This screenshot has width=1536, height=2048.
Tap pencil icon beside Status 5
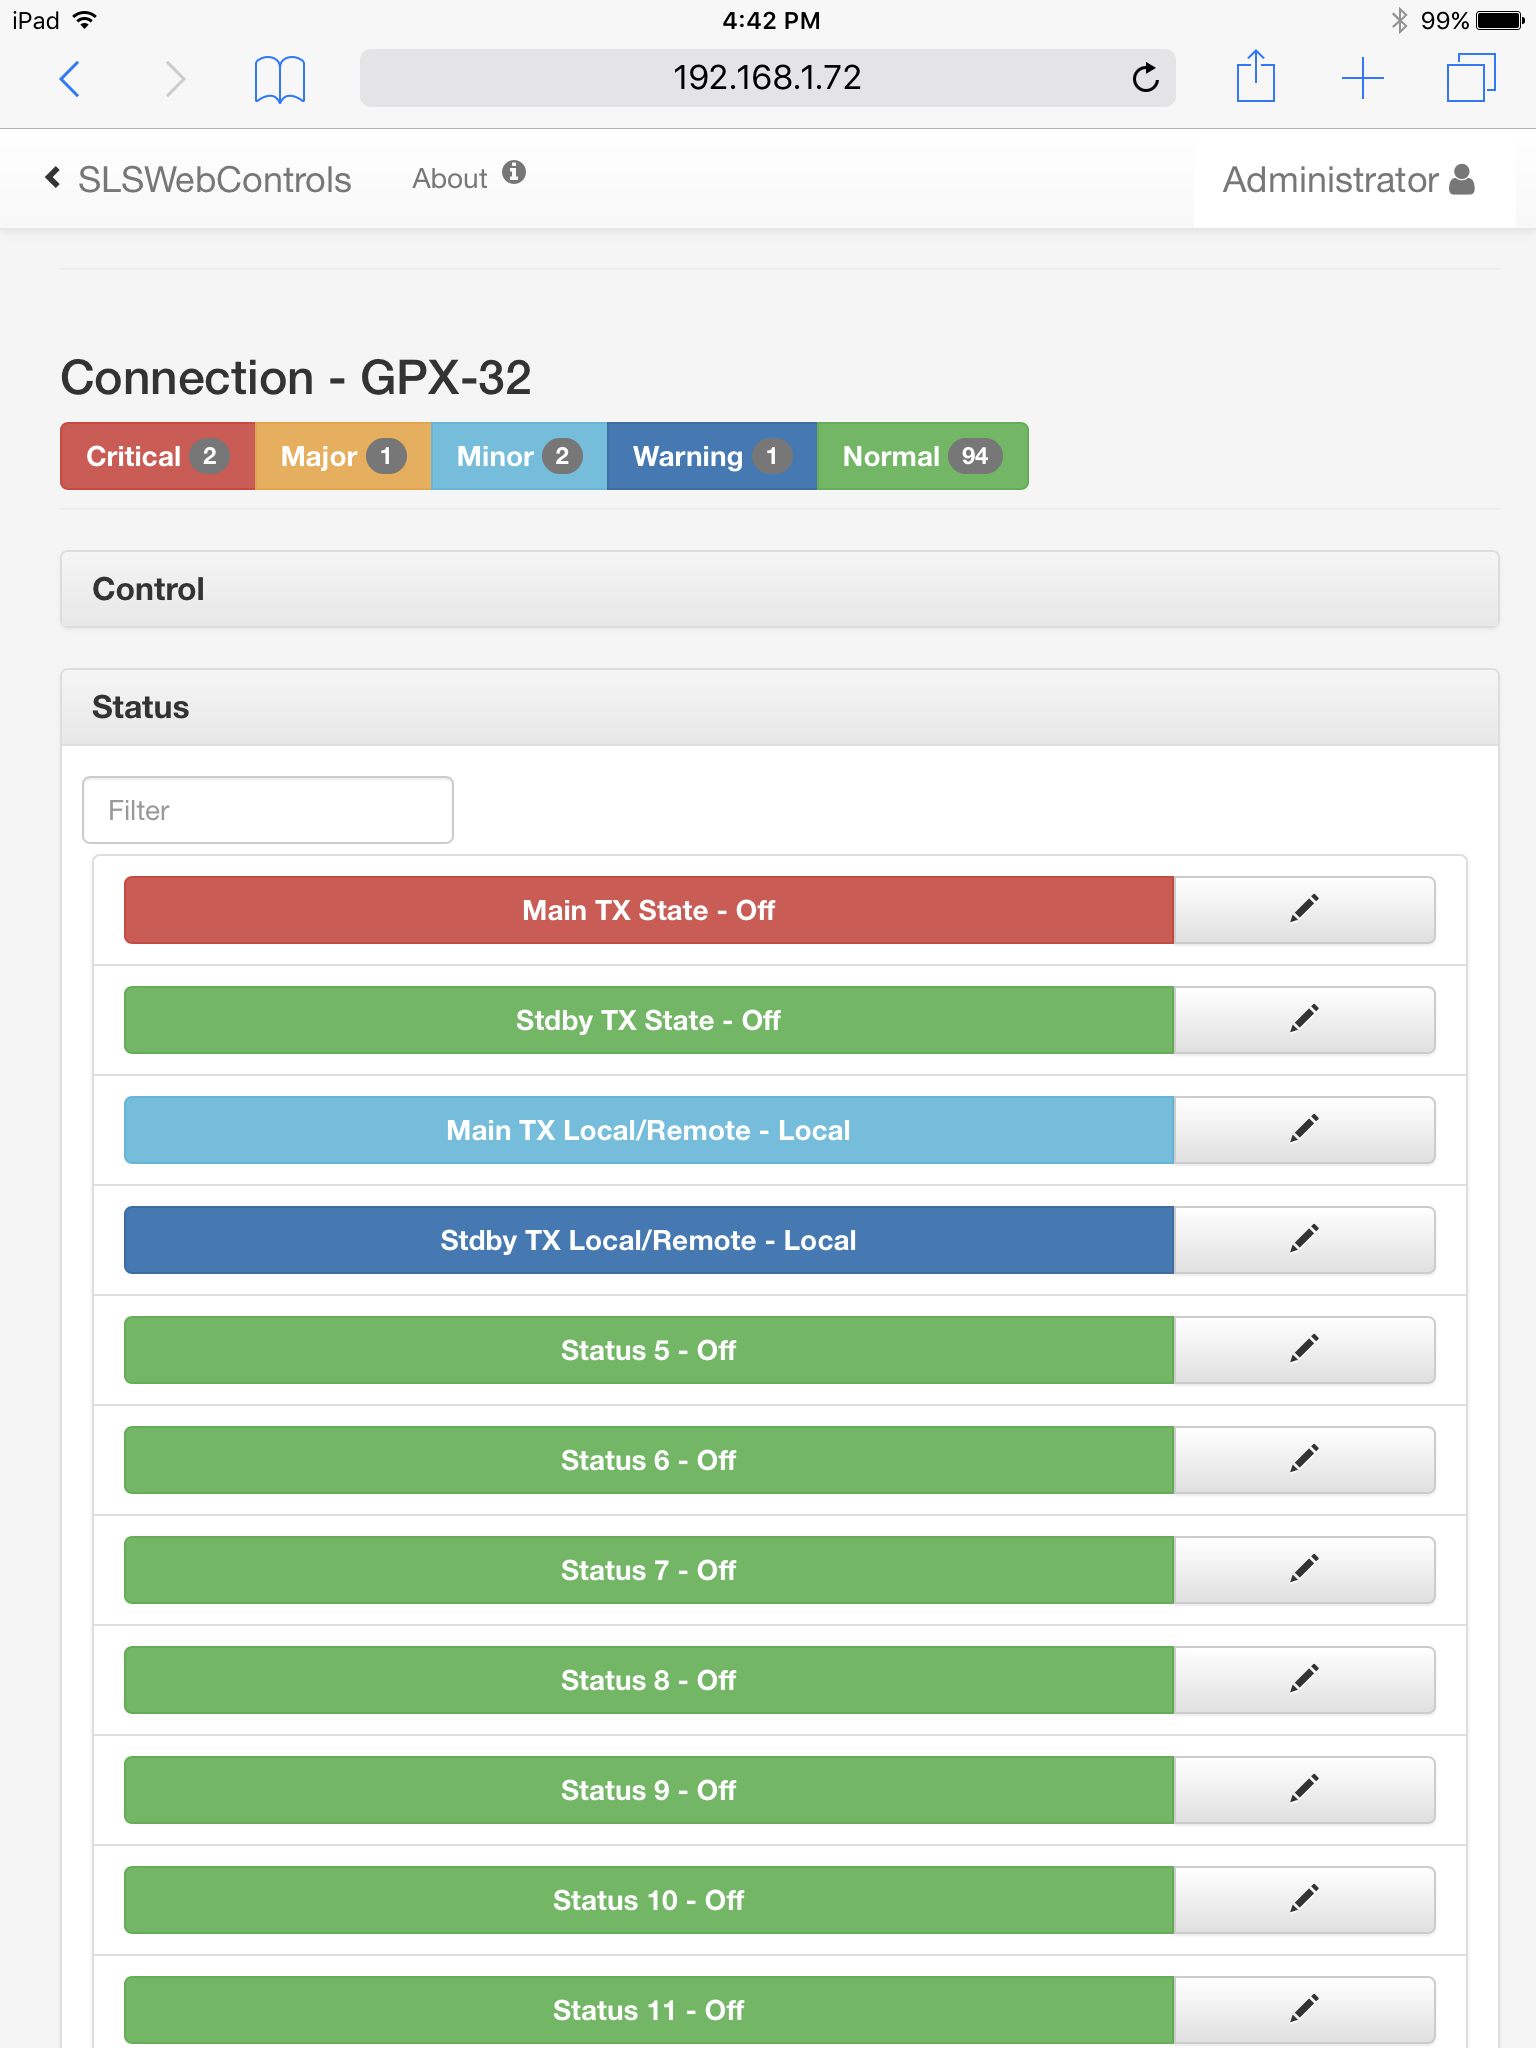point(1304,1350)
